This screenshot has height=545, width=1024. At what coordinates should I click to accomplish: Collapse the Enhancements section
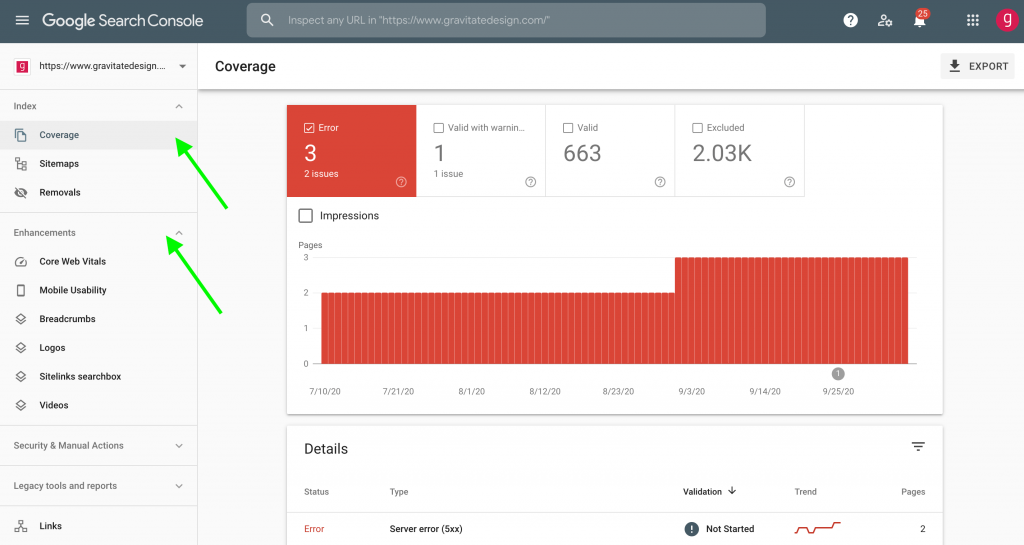[179, 233]
